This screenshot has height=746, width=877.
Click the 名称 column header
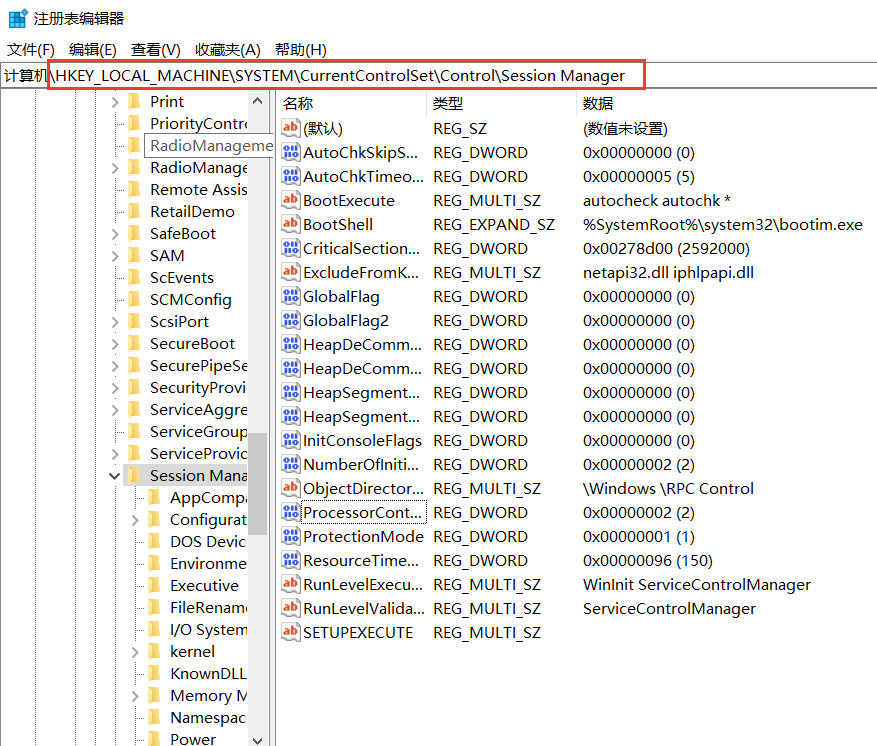point(298,103)
